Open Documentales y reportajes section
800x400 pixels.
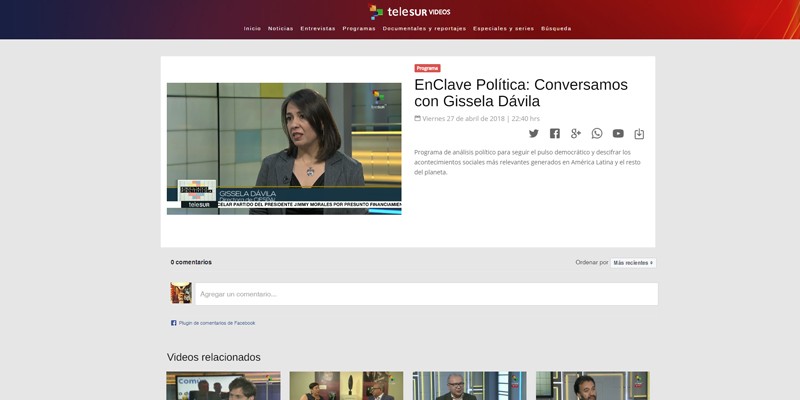[424, 29]
